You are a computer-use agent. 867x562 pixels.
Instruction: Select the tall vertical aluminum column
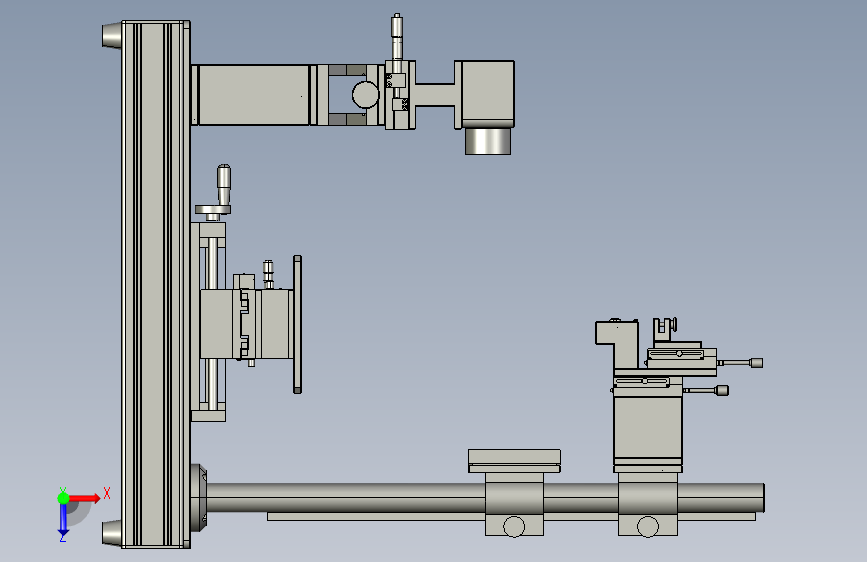156,285
